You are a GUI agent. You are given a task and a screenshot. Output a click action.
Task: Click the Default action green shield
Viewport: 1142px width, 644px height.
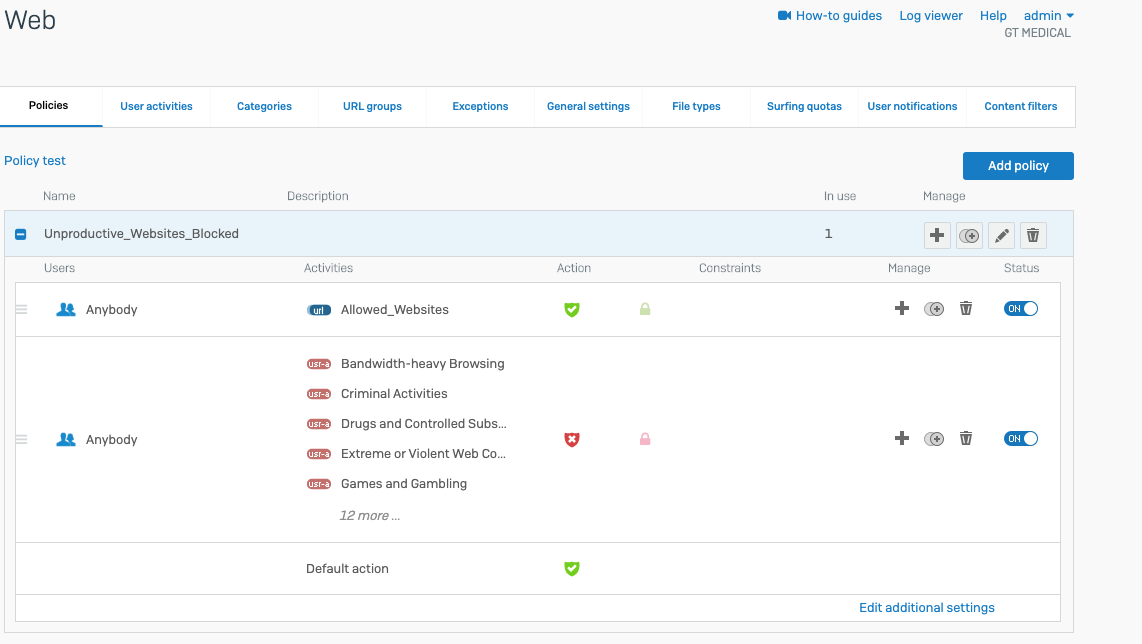[x=572, y=569]
